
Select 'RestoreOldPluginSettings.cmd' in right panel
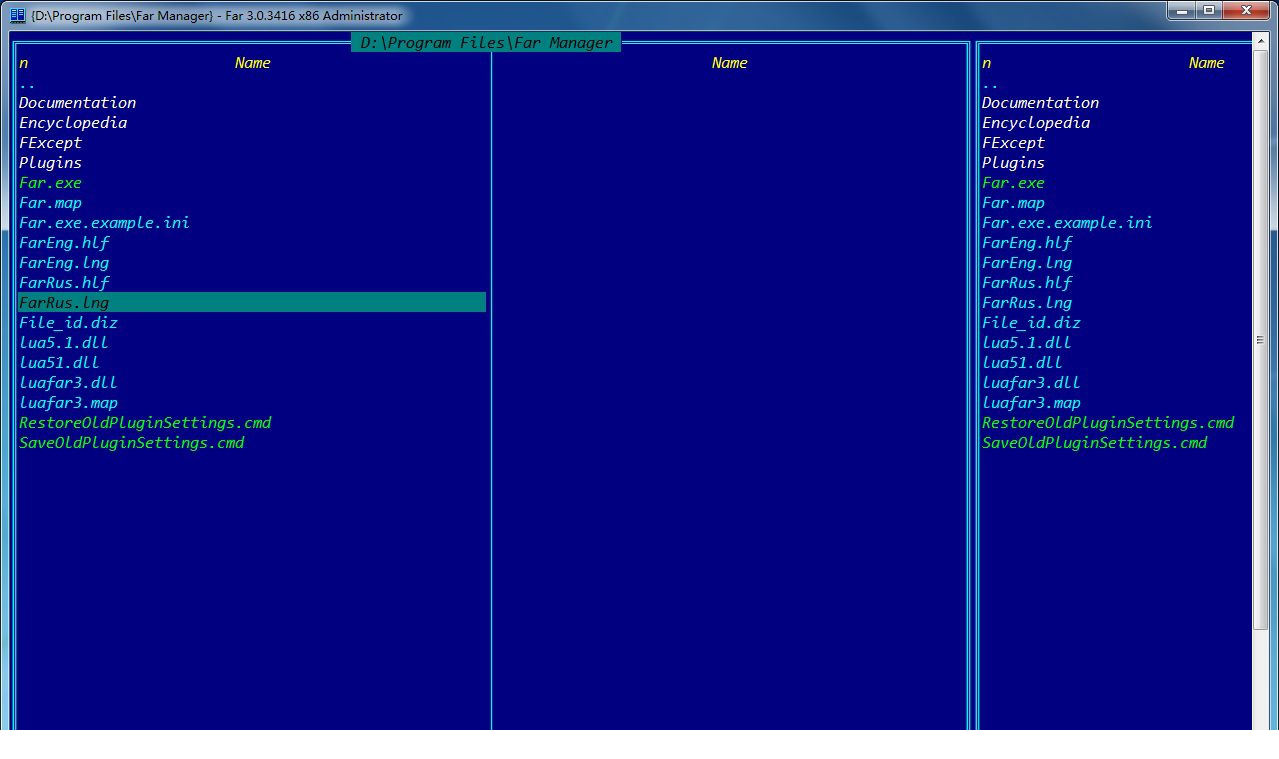coord(1108,423)
